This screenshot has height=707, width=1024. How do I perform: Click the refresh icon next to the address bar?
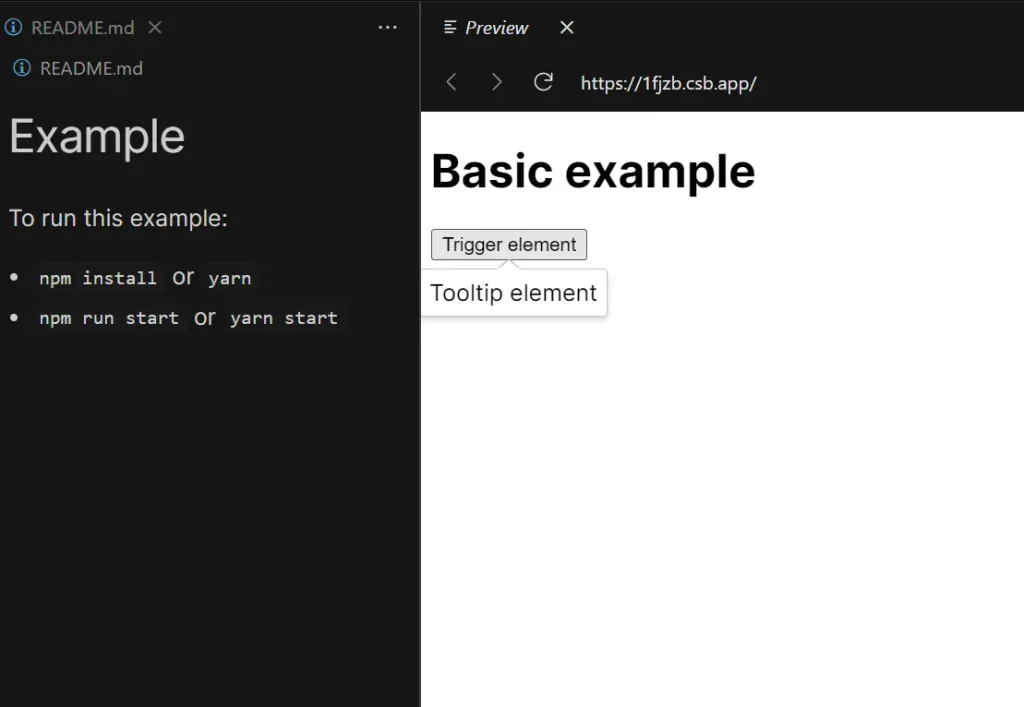click(543, 82)
